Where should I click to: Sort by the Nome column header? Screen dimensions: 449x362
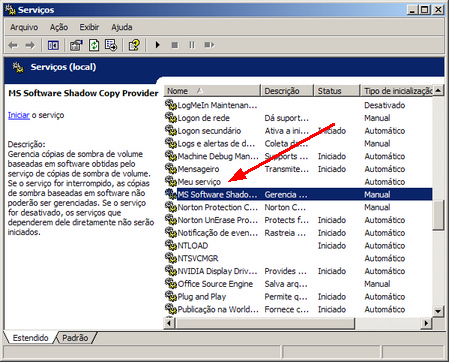pyautogui.click(x=212, y=91)
